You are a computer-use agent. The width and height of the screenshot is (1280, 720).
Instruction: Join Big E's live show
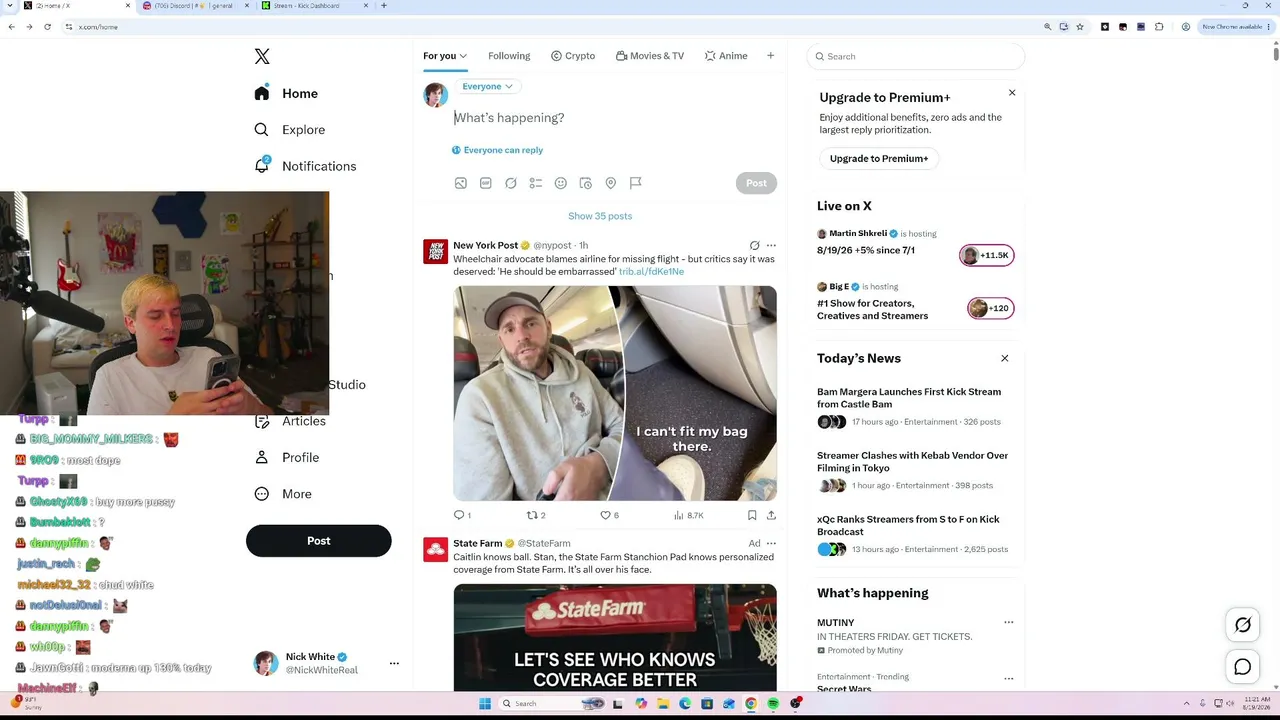click(x=990, y=308)
